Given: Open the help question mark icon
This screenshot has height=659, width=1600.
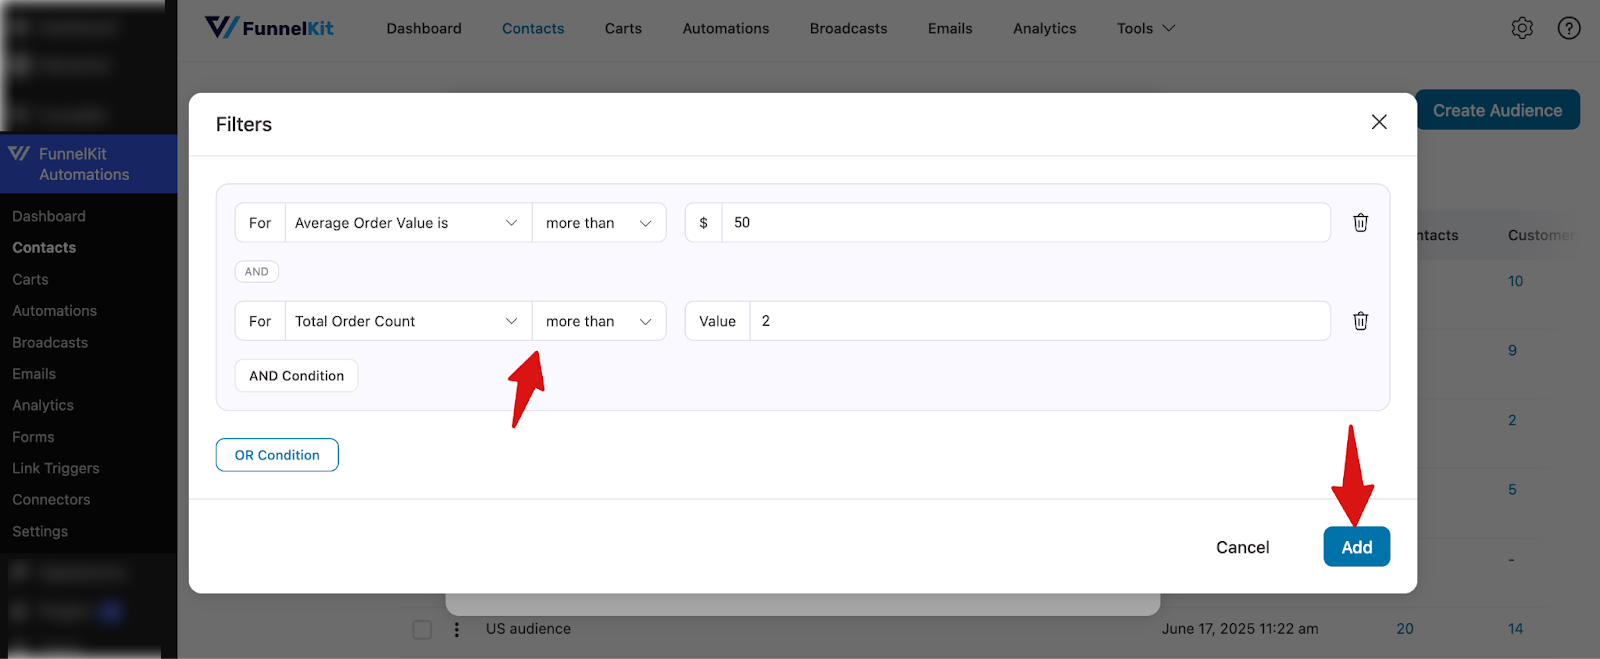Looking at the screenshot, I should (x=1569, y=28).
